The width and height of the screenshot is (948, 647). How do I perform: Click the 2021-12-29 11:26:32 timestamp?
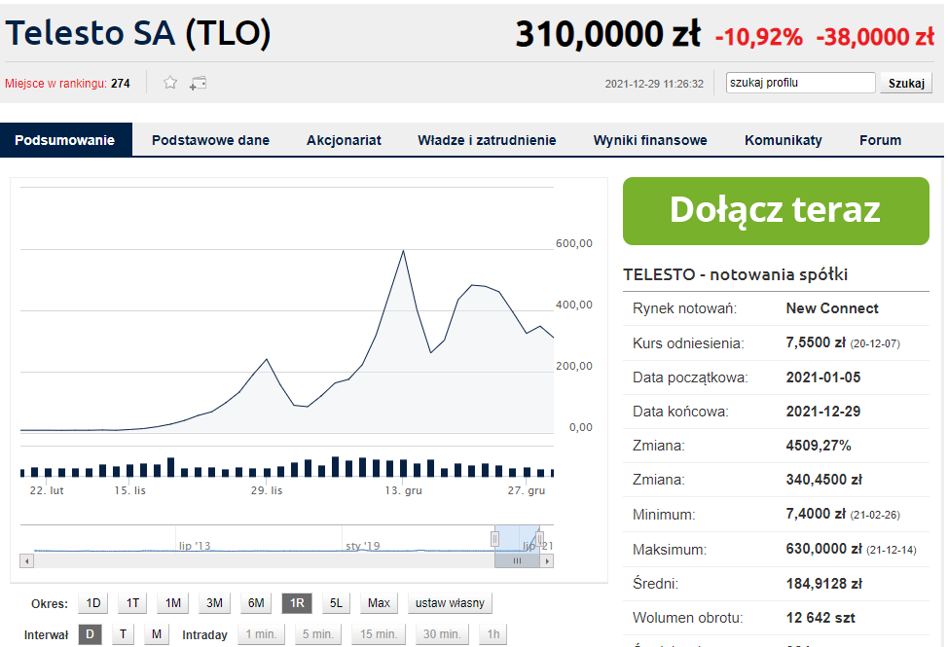654,83
